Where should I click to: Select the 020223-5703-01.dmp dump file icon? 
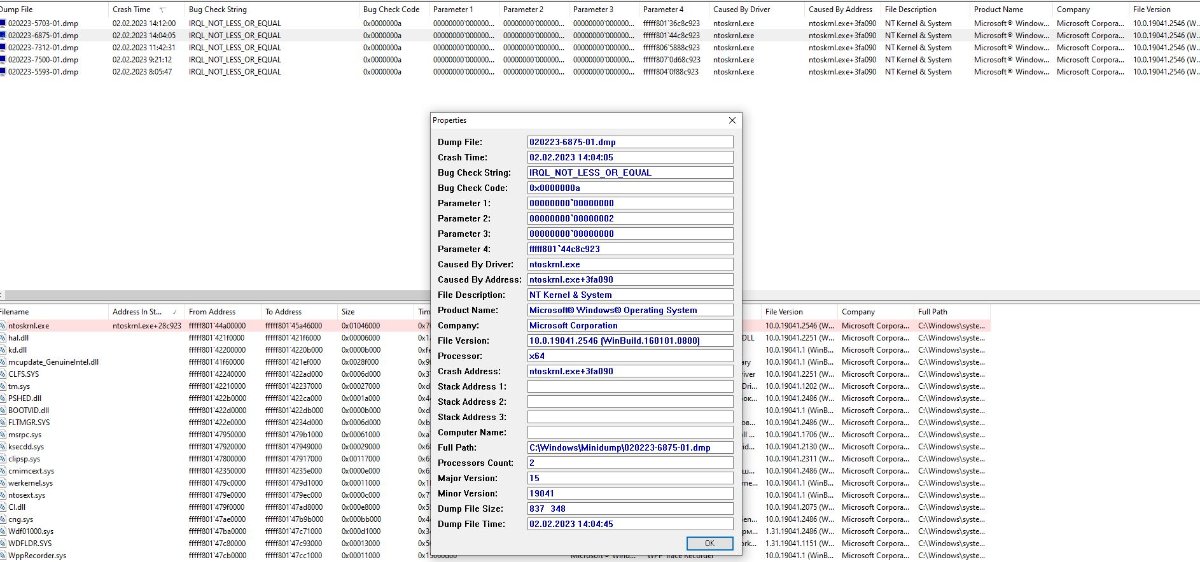[3, 23]
